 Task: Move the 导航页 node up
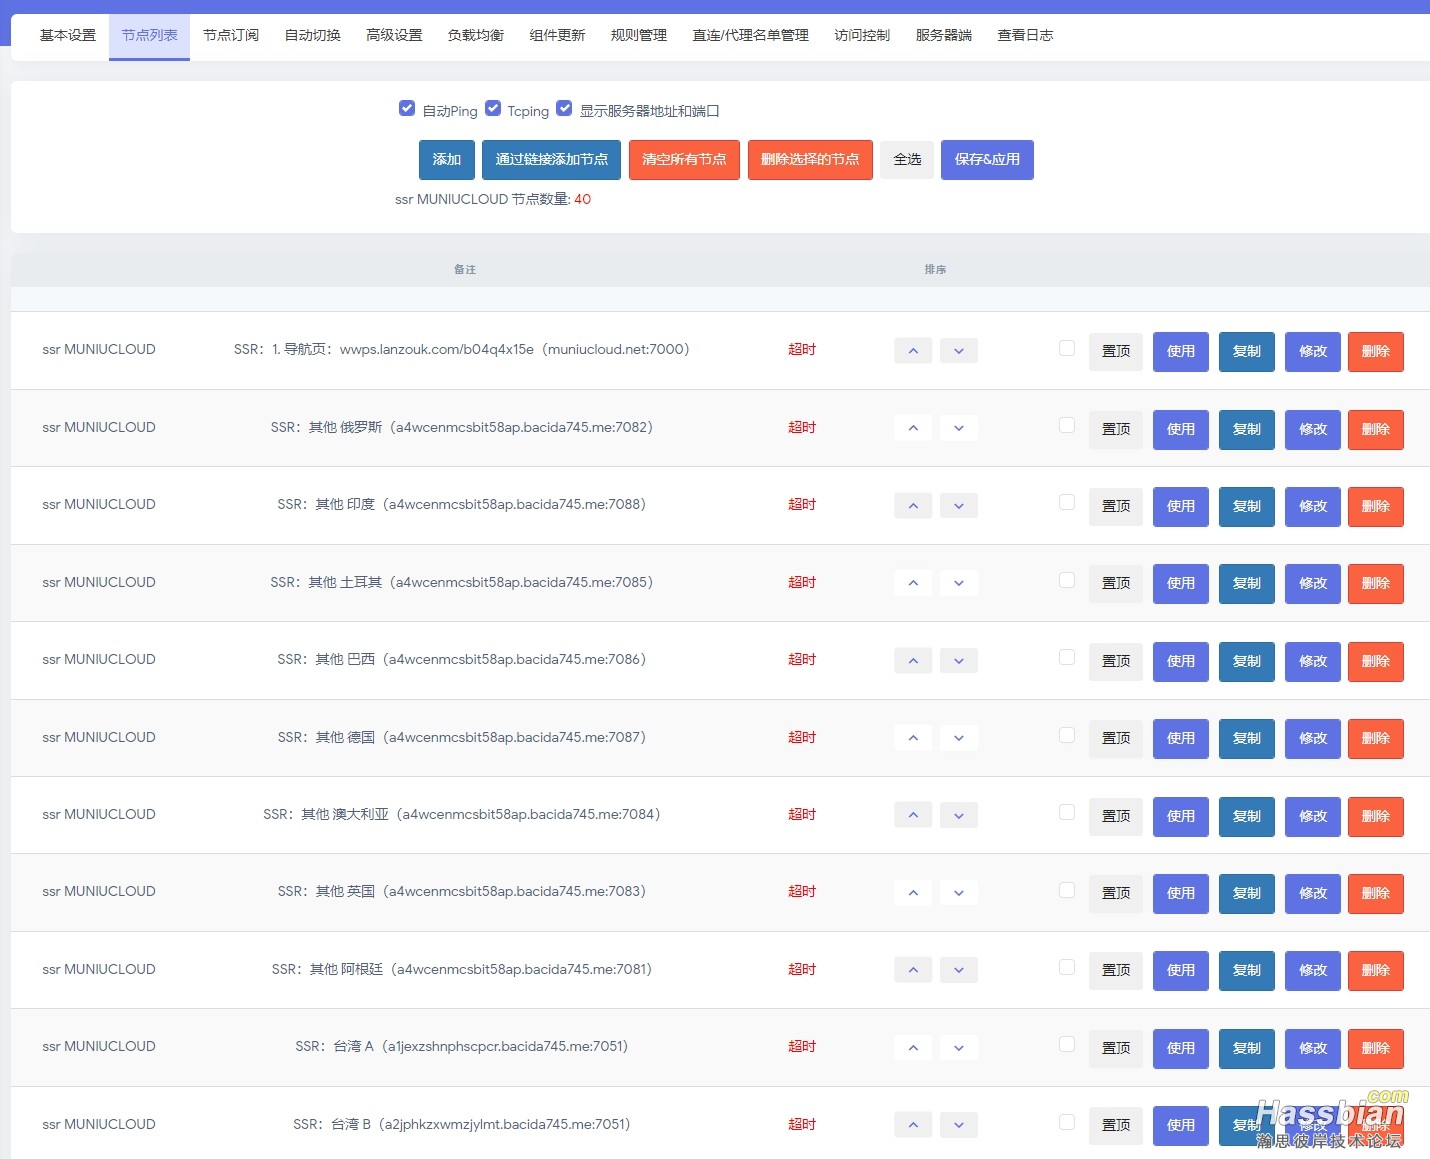(x=913, y=351)
